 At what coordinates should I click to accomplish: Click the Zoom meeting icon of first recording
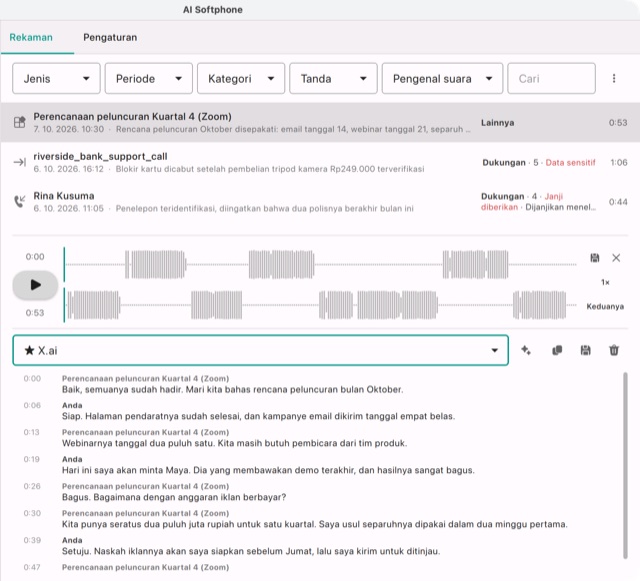click(x=20, y=122)
